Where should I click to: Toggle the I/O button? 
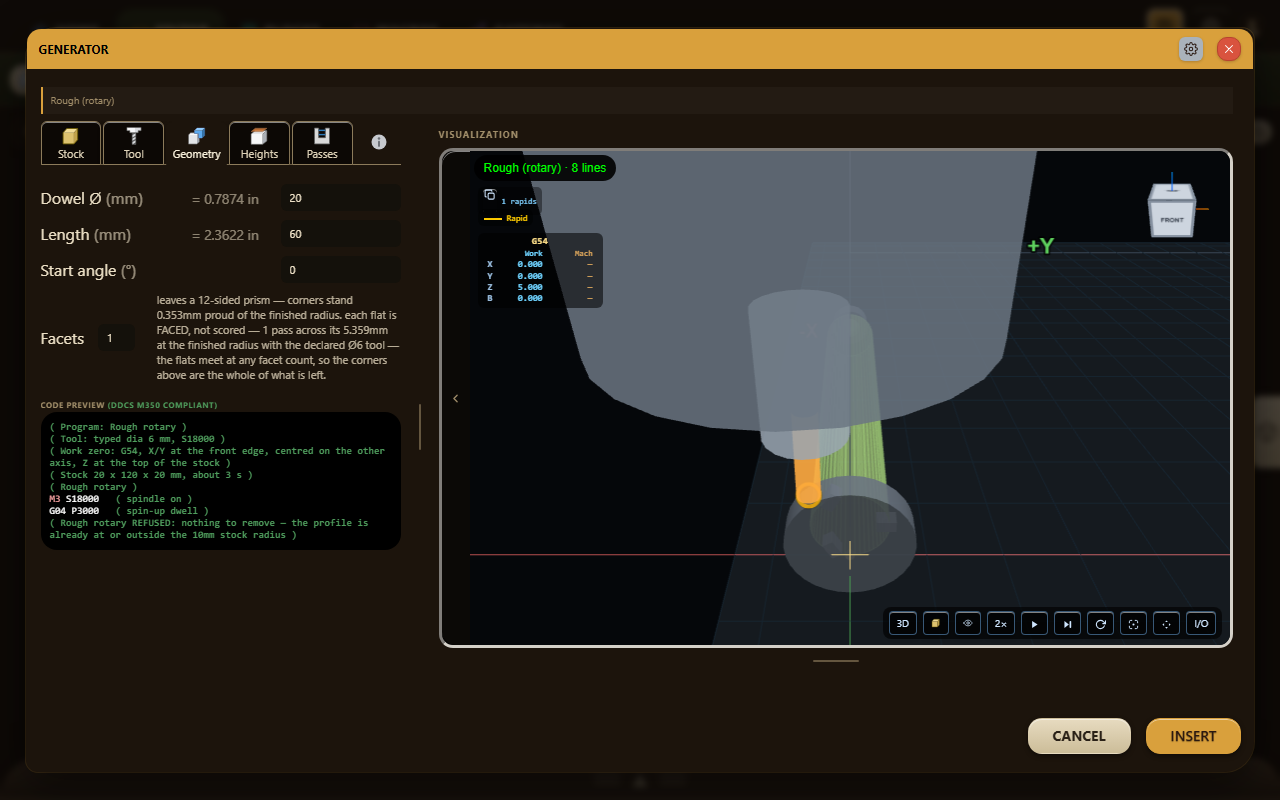[1202, 623]
